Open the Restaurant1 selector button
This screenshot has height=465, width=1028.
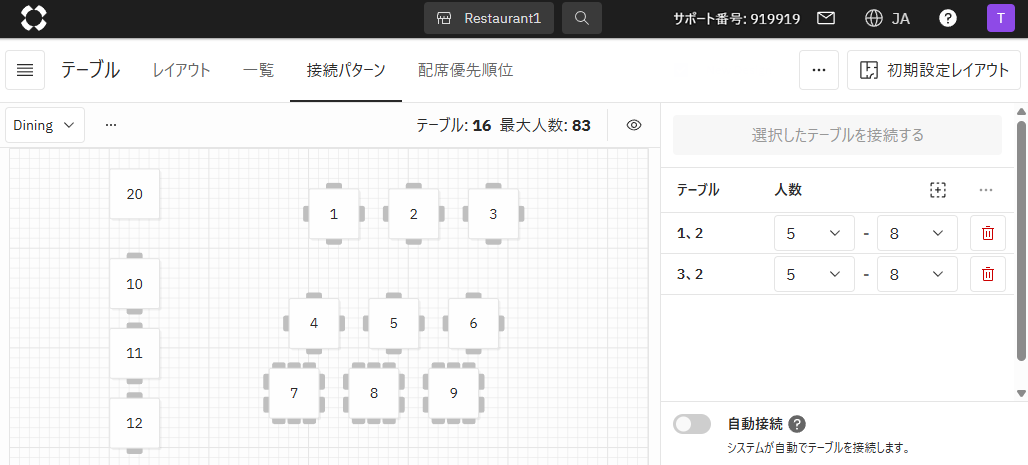(x=489, y=18)
